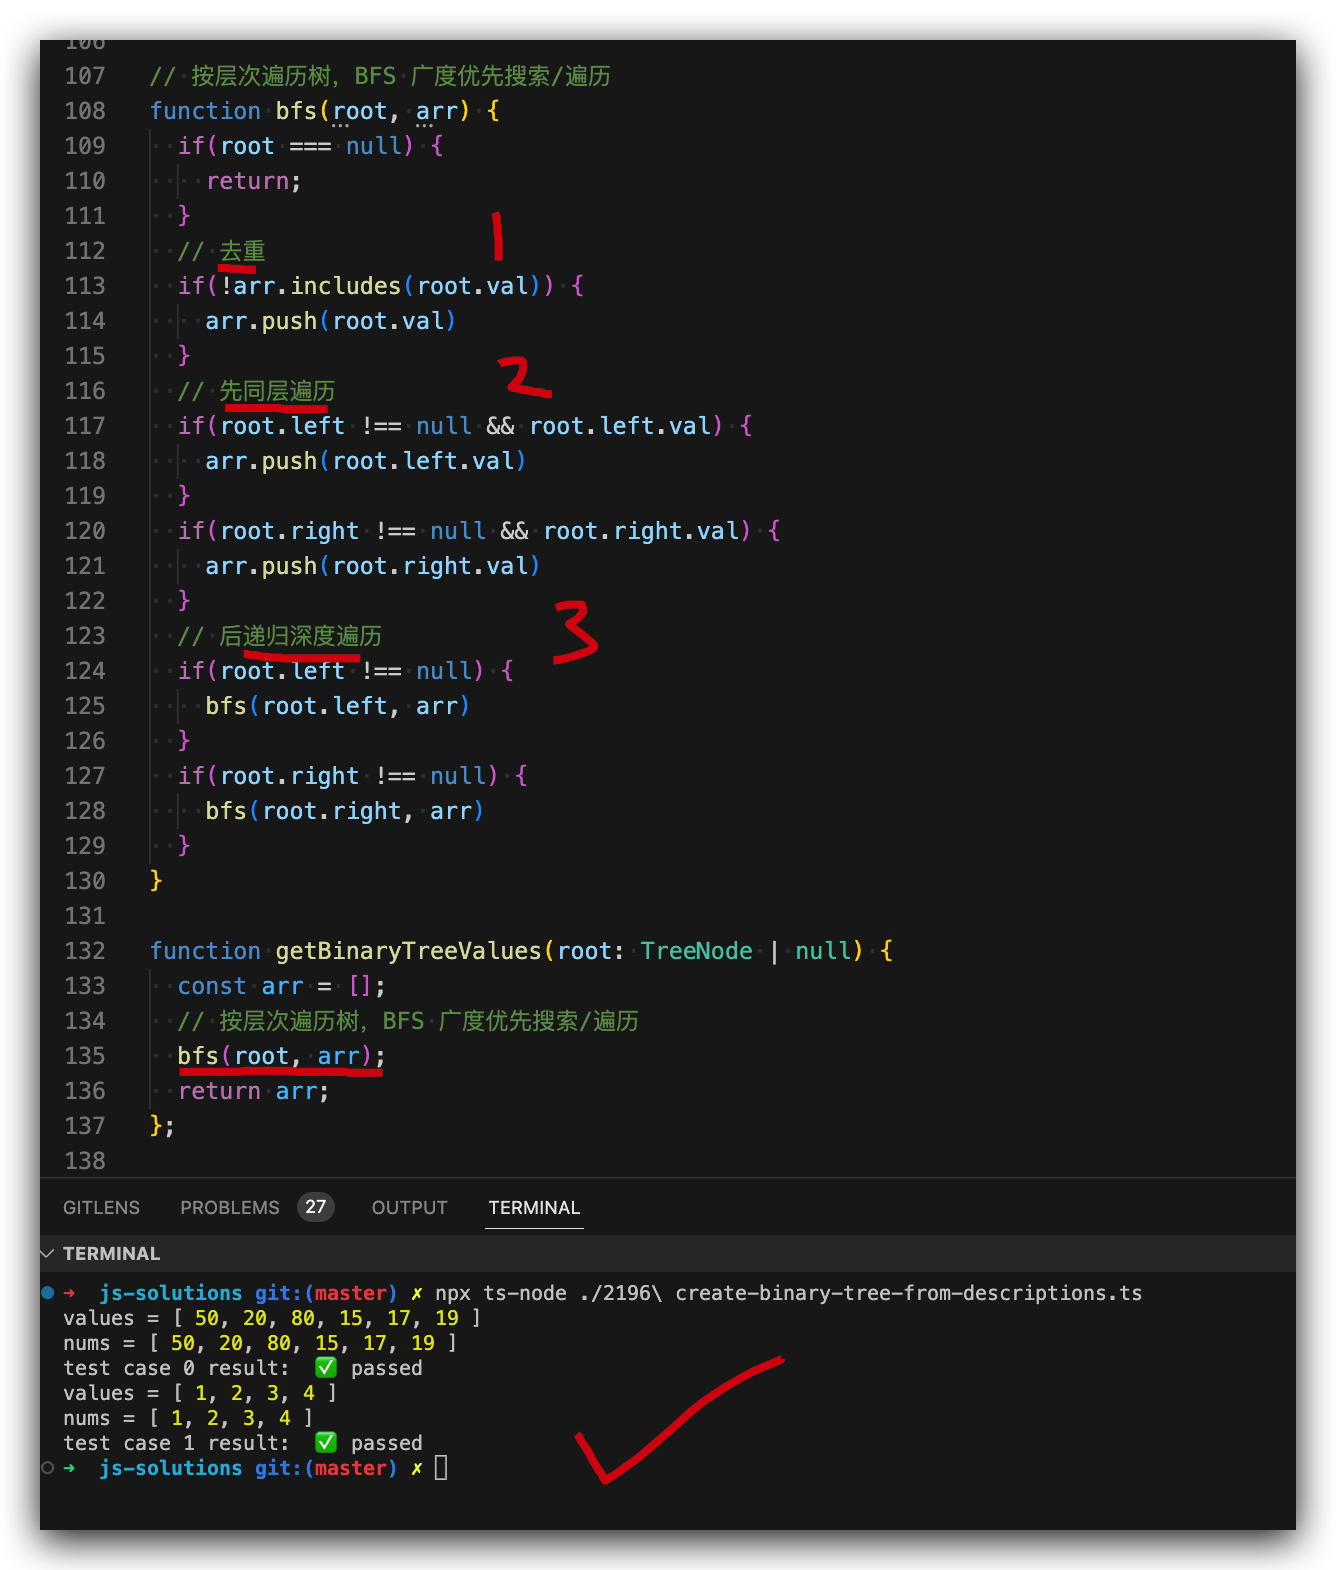1336x1570 pixels.
Task: Click the first values array output line
Action: [x=271, y=1318]
